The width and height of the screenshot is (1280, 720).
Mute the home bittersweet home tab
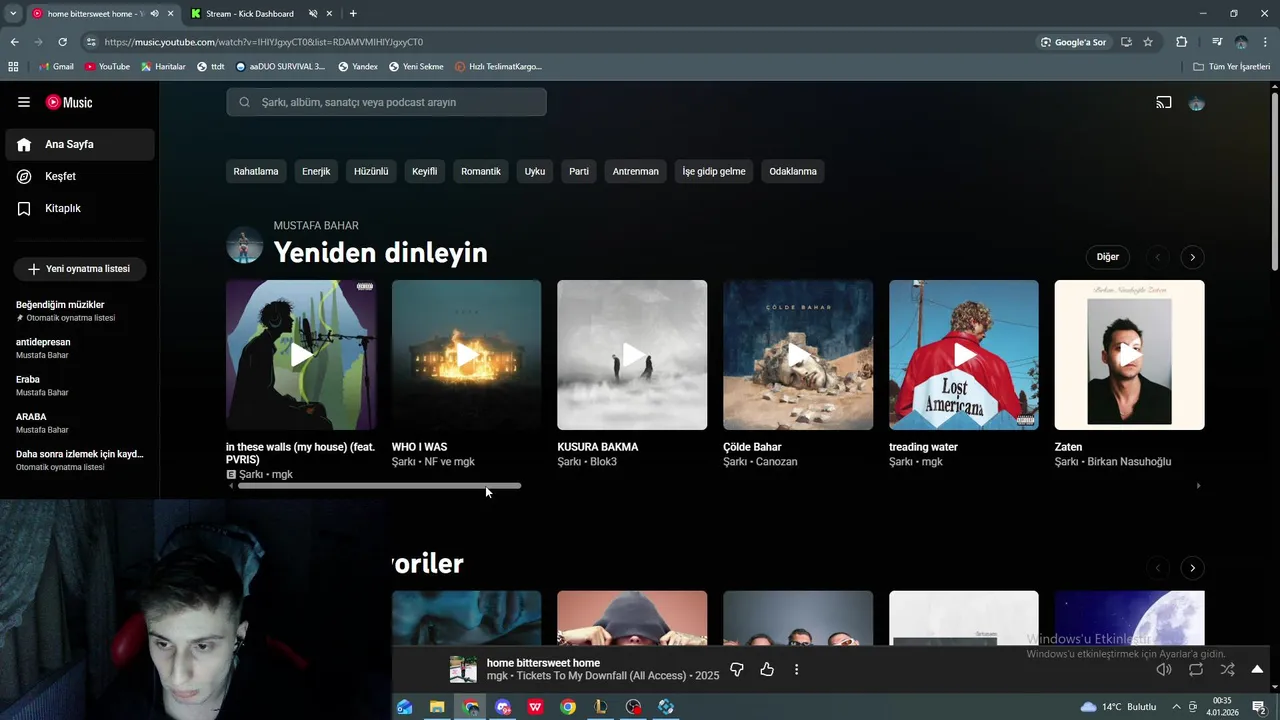(154, 14)
